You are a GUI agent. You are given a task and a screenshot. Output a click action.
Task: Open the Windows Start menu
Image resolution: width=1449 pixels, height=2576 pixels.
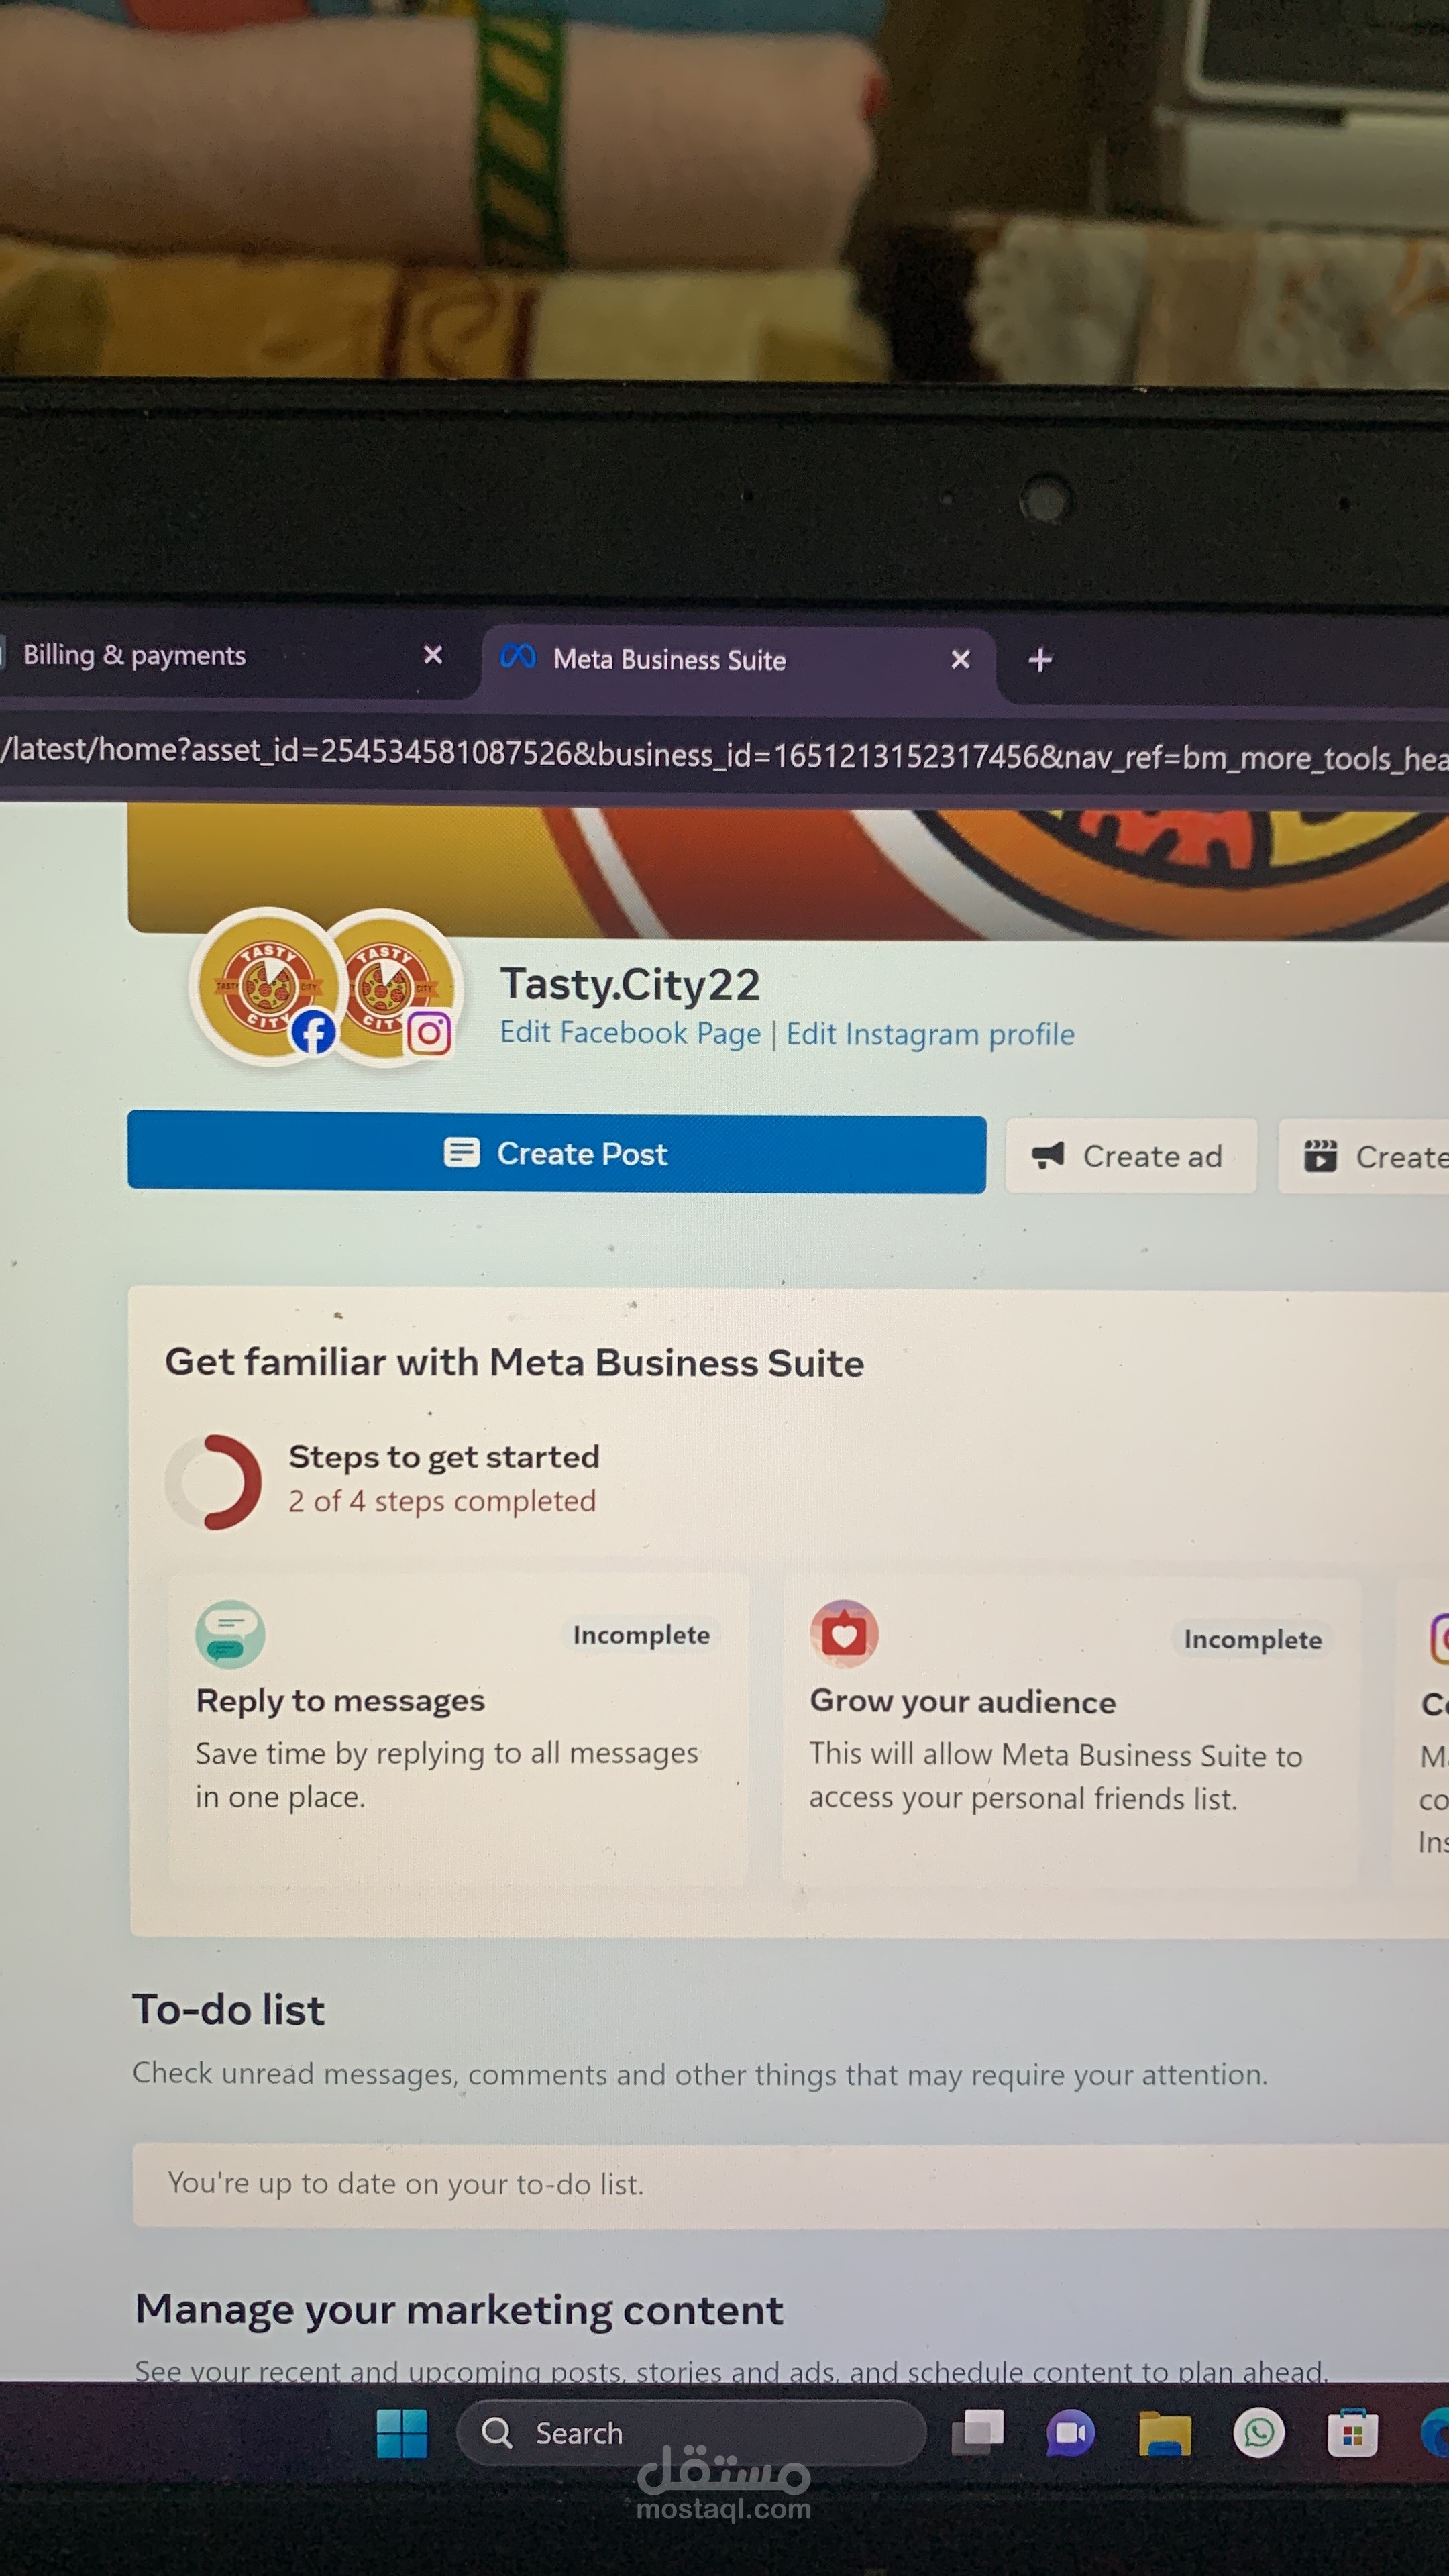pos(402,2433)
